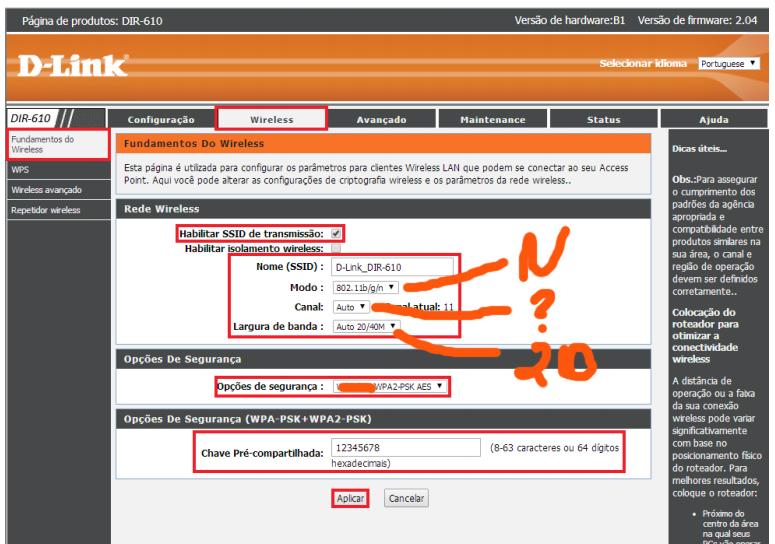Click the 'Opções De Segurança' section header
This screenshot has height=544, width=775.
point(182,359)
